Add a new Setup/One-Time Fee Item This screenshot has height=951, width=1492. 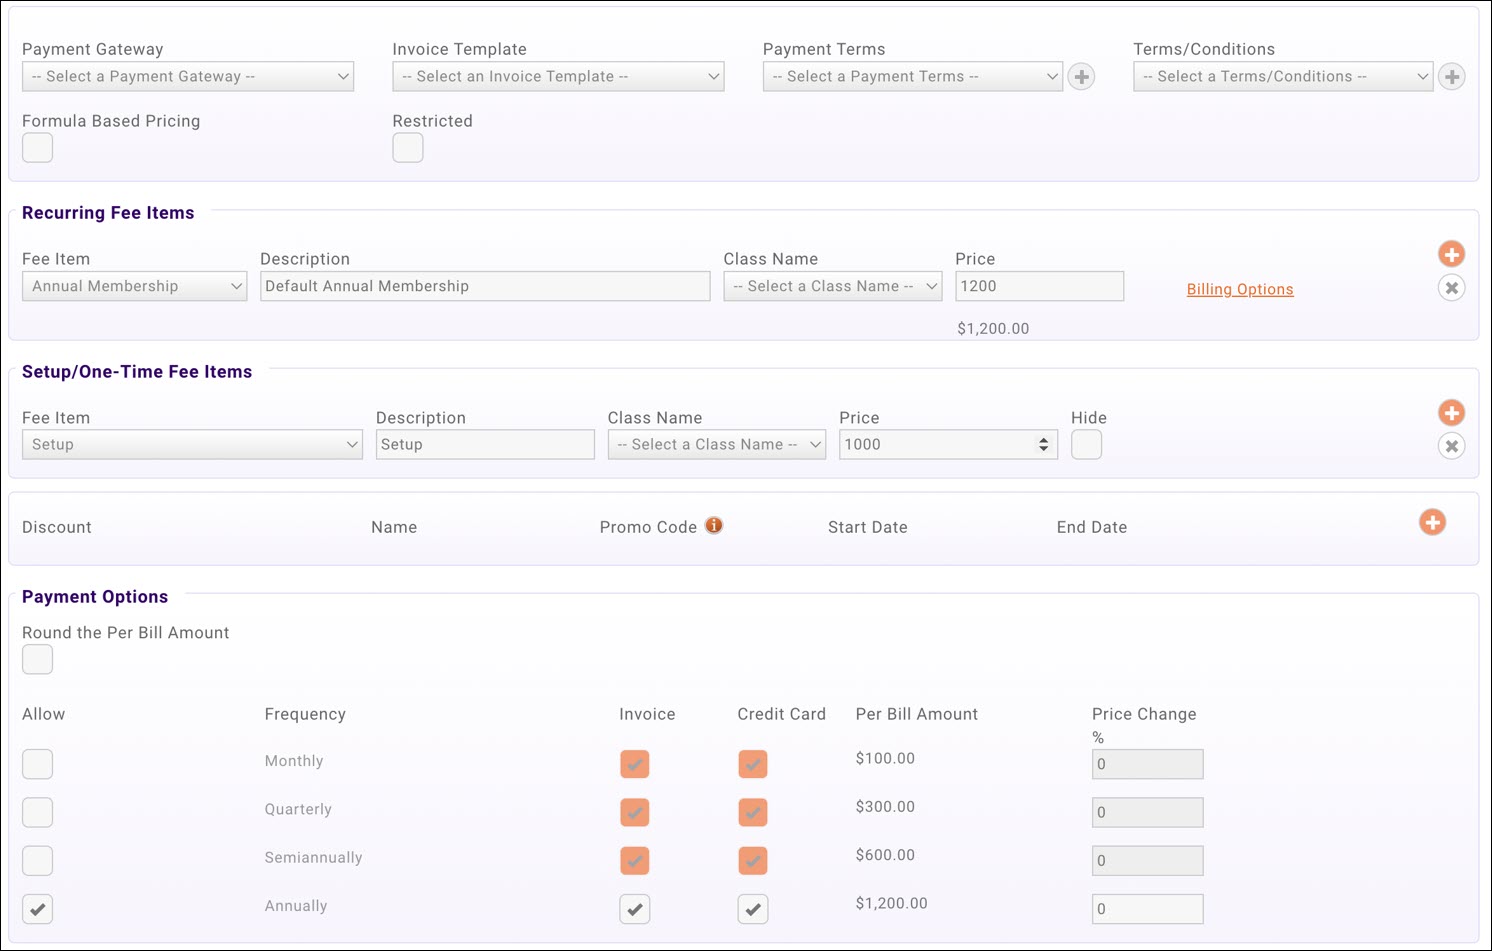(1452, 412)
